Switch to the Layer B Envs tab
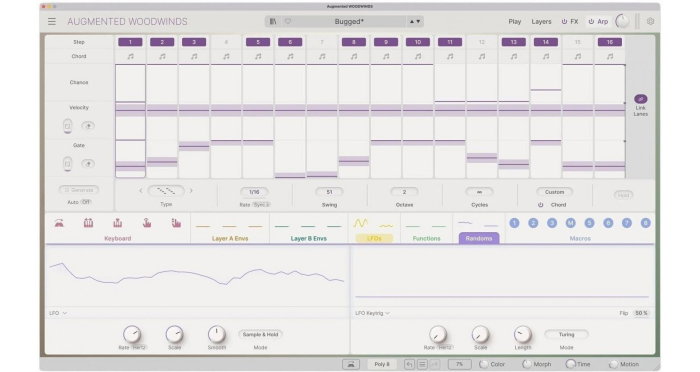This screenshot has height=372, width=700. (x=308, y=238)
